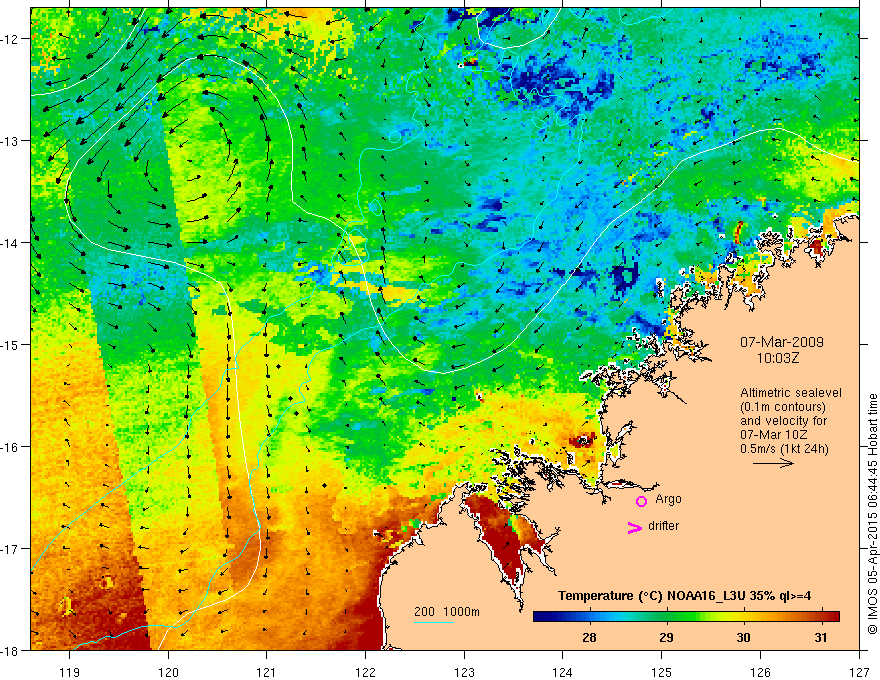
Task: Click latitude axis label '-13'
Action: [x=11, y=141]
